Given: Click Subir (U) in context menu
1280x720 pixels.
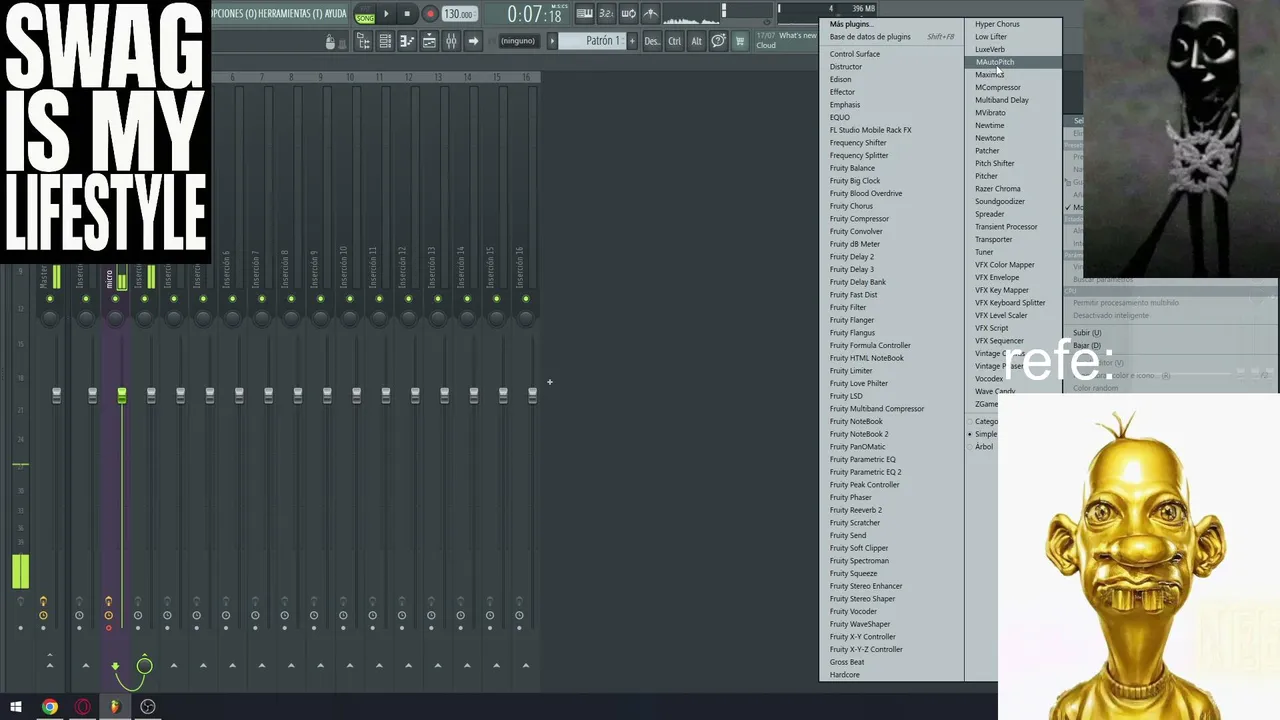Looking at the screenshot, I should [x=1087, y=333].
